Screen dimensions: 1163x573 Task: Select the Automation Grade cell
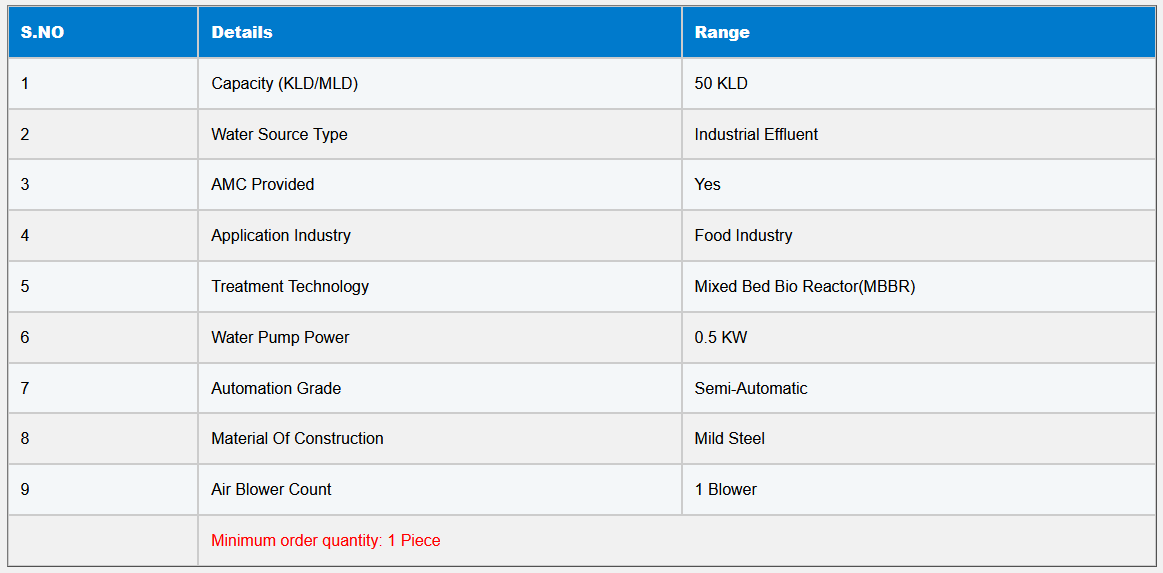[x=276, y=388]
